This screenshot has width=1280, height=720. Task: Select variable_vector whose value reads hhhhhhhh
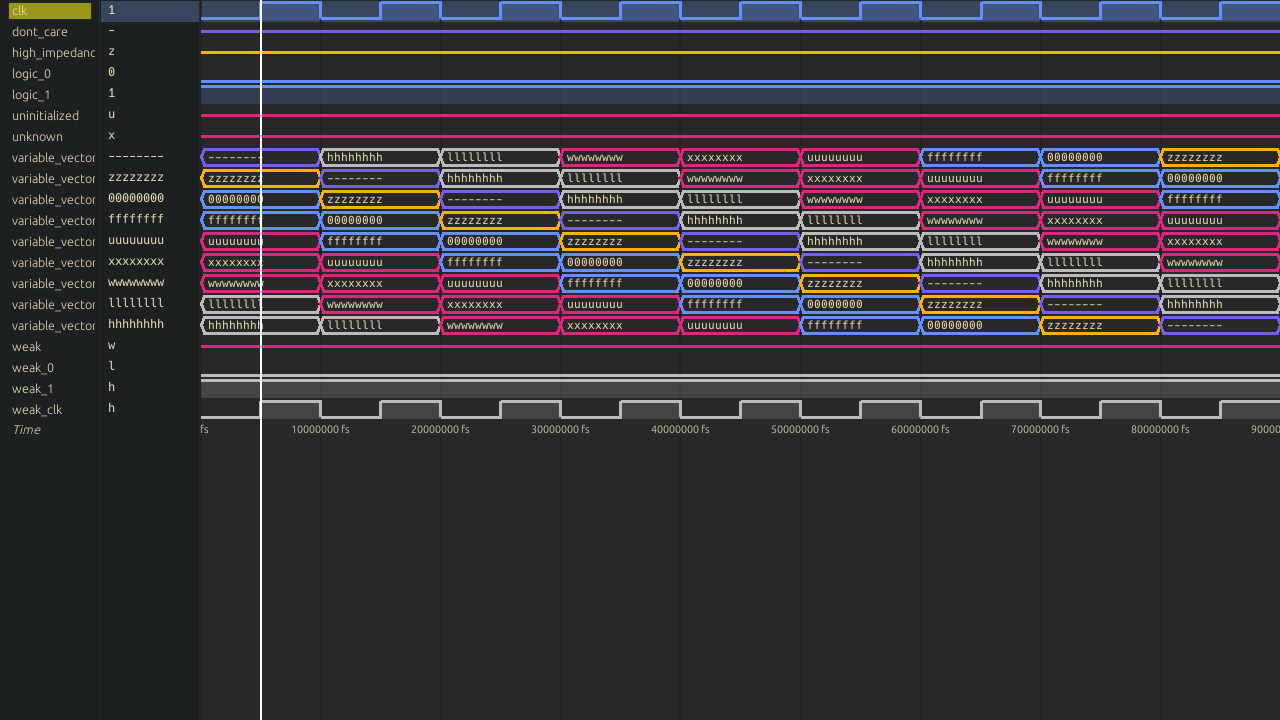54,326
